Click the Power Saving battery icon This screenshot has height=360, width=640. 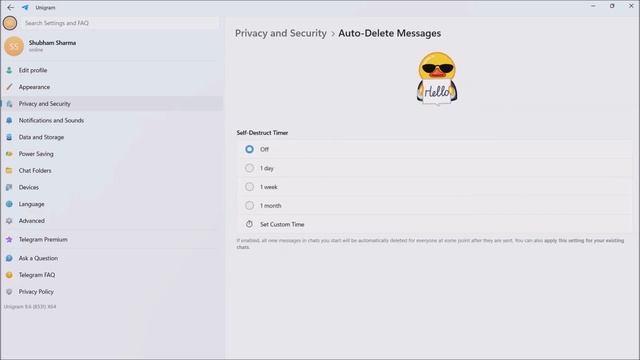tap(9, 154)
